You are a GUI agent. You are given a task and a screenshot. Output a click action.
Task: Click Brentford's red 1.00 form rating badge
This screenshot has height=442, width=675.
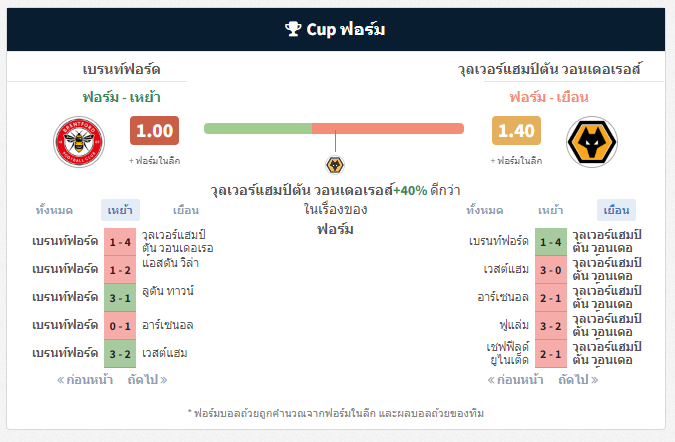[x=154, y=130]
